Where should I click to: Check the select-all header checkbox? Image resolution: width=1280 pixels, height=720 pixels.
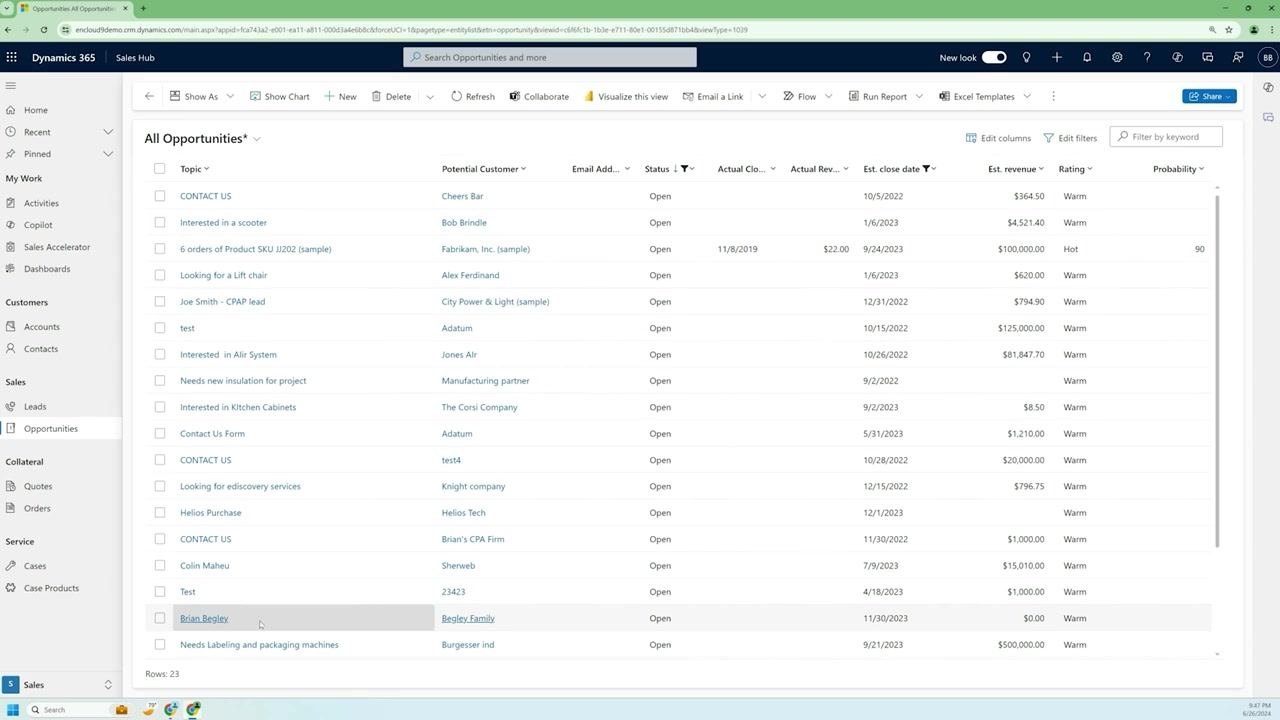point(159,168)
